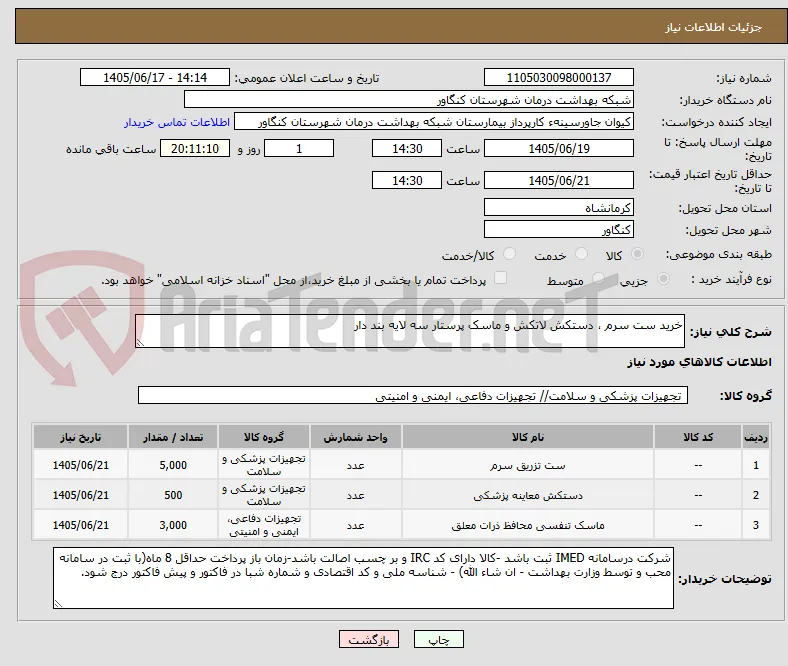Select the کالا radio button
This screenshot has height=666, width=788.
click(637, 254)
